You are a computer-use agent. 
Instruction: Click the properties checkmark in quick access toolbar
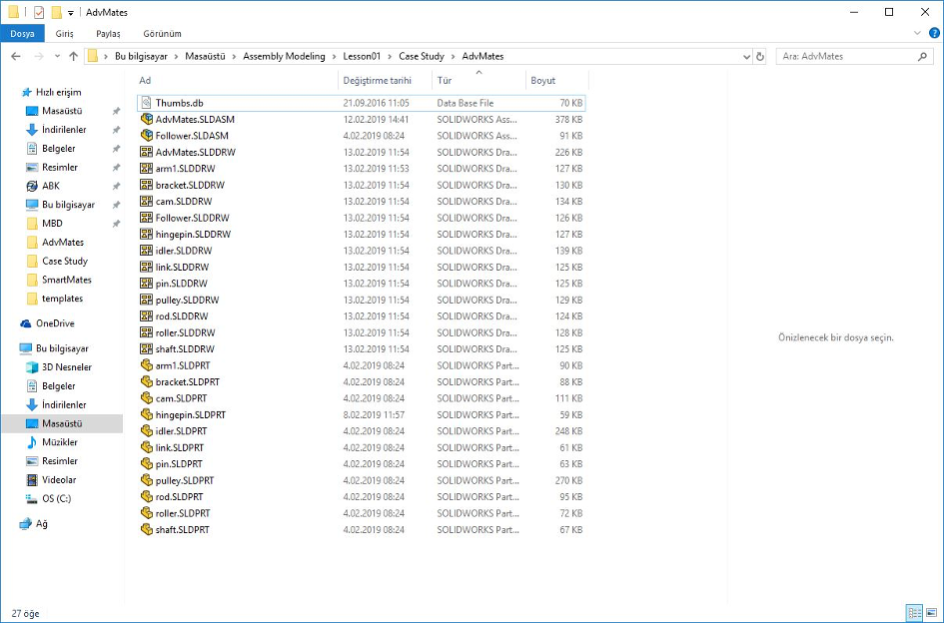39,12
